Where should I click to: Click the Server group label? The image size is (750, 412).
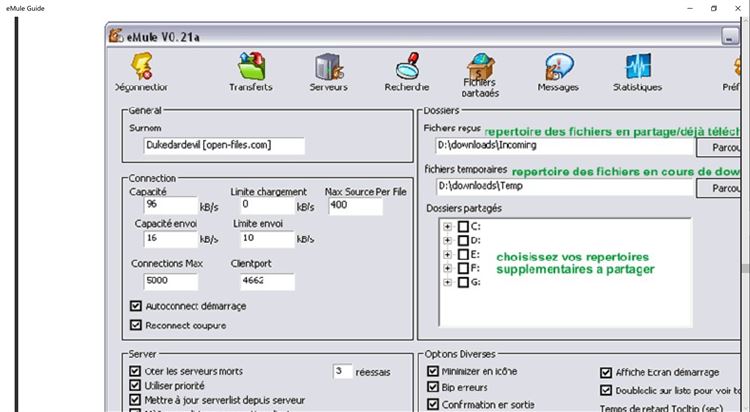[142, 354]
